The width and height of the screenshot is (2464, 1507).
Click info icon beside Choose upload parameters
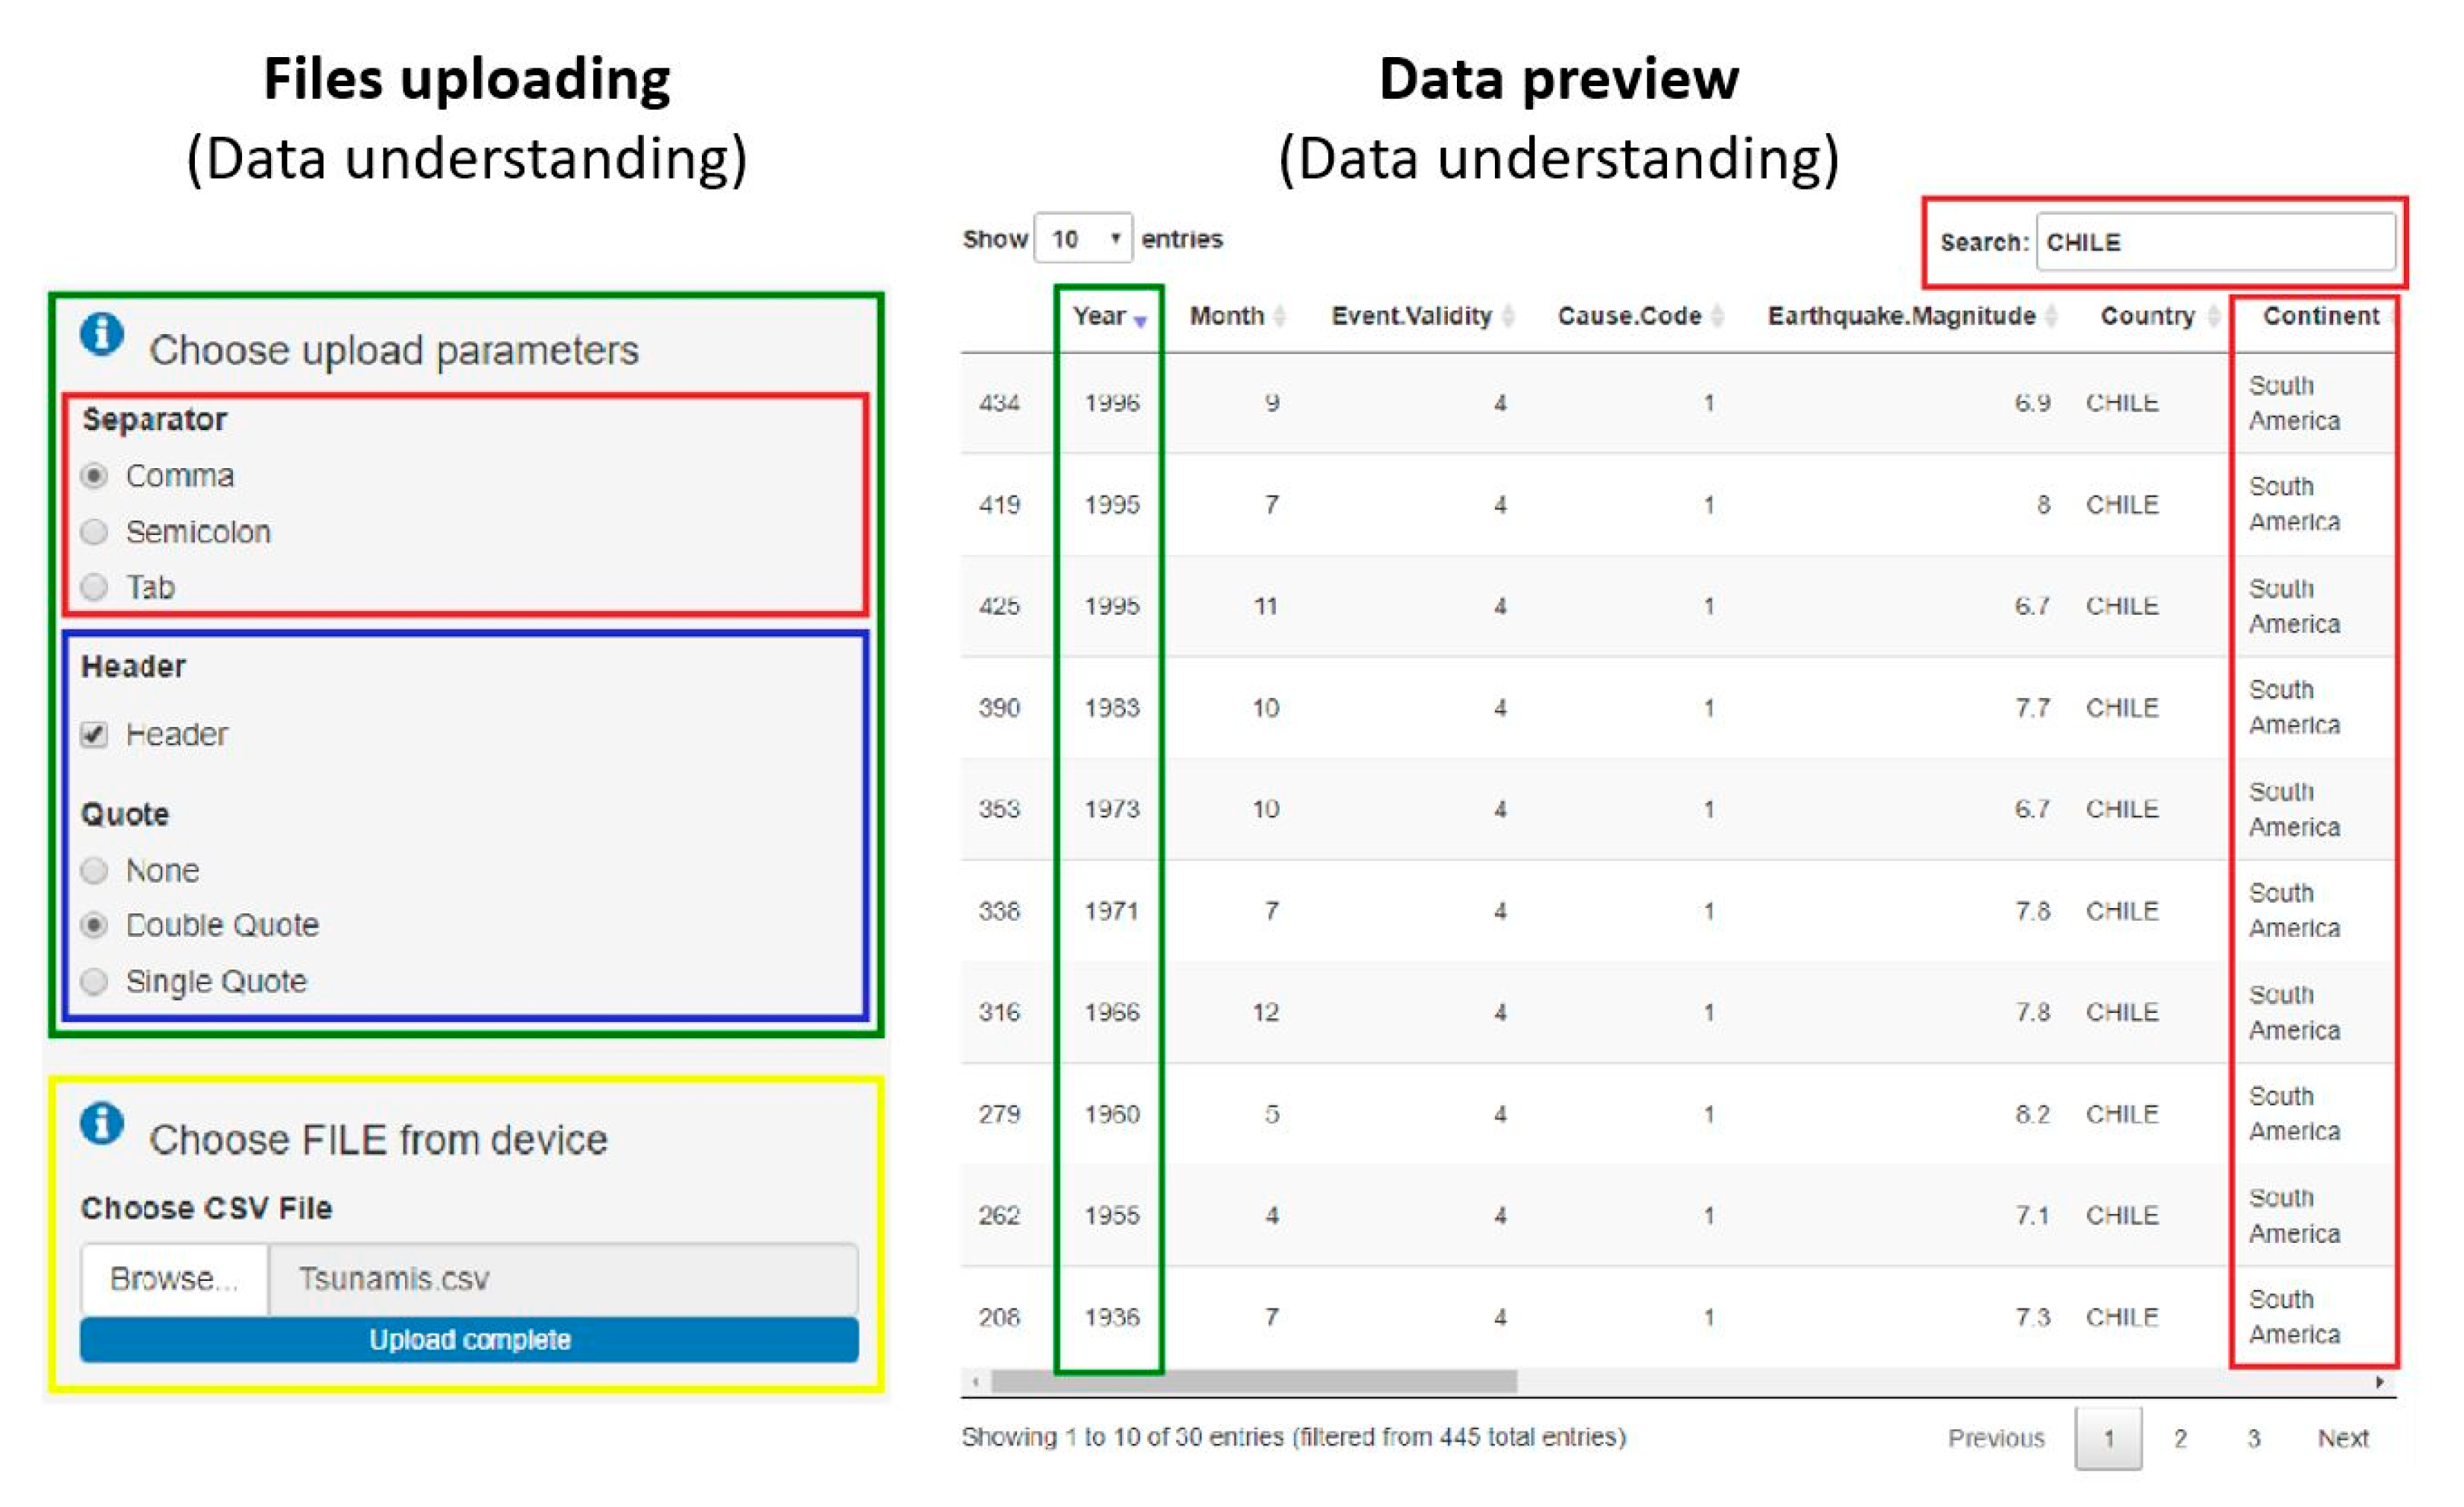coord(102,334)
